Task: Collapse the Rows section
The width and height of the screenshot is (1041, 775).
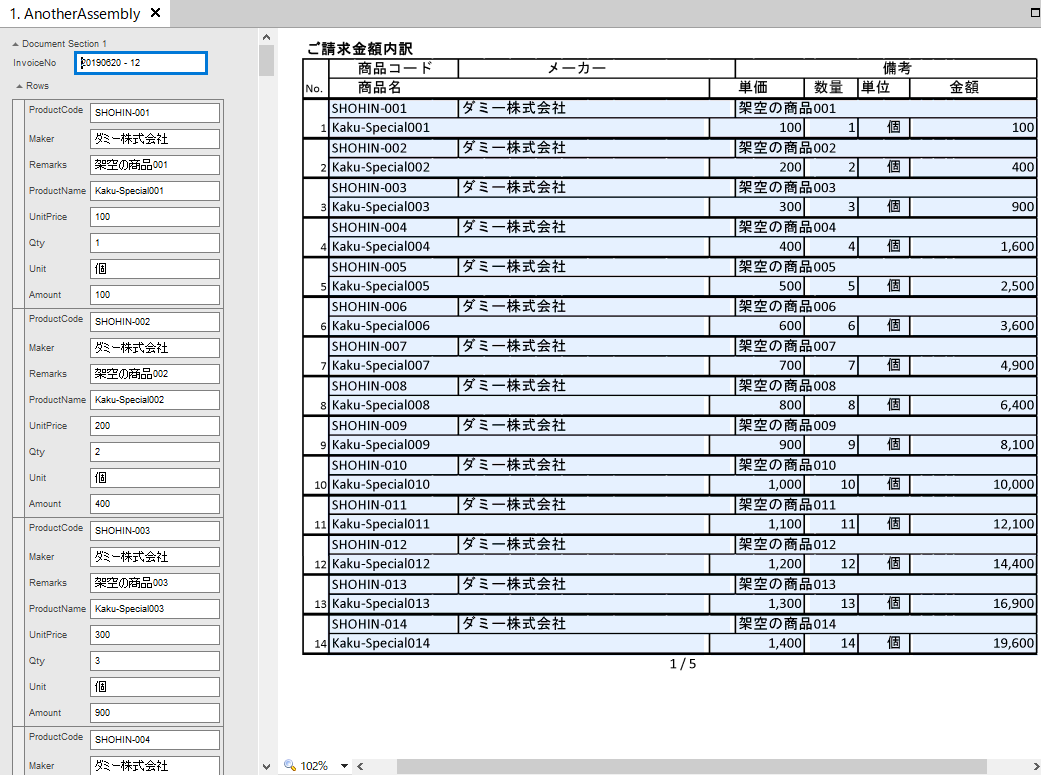Action: (x=20, y=86)
